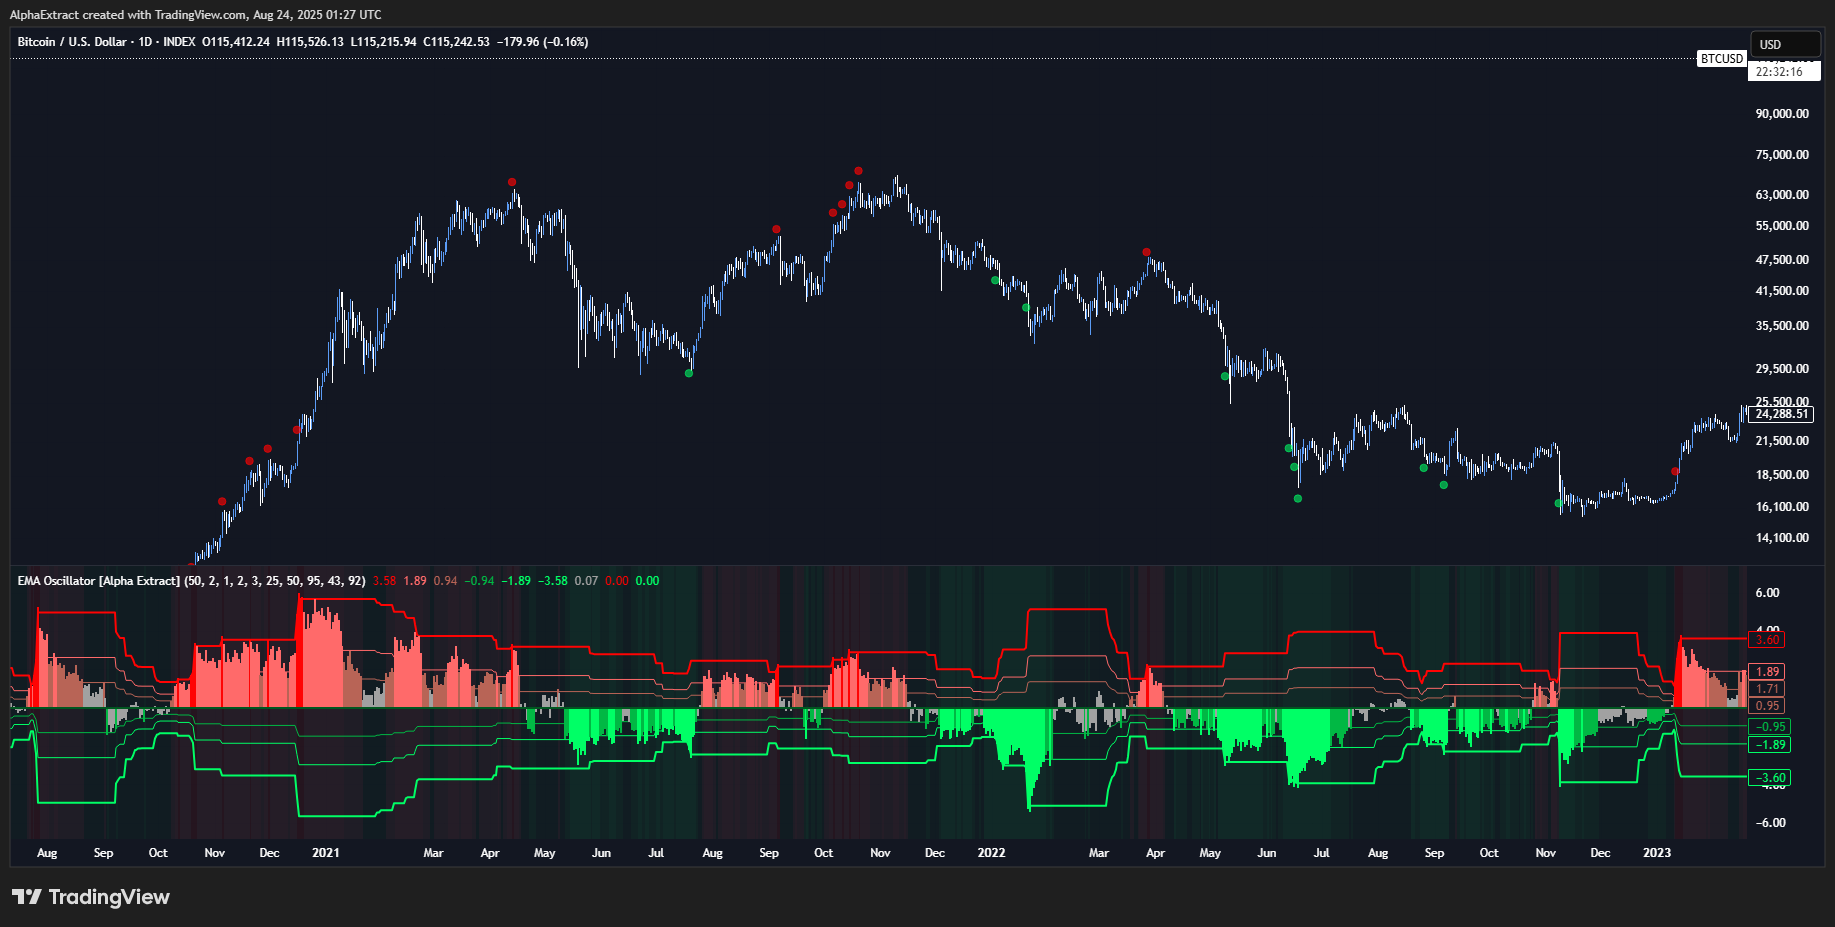Click the open value O115,412.24

(236, 42)
